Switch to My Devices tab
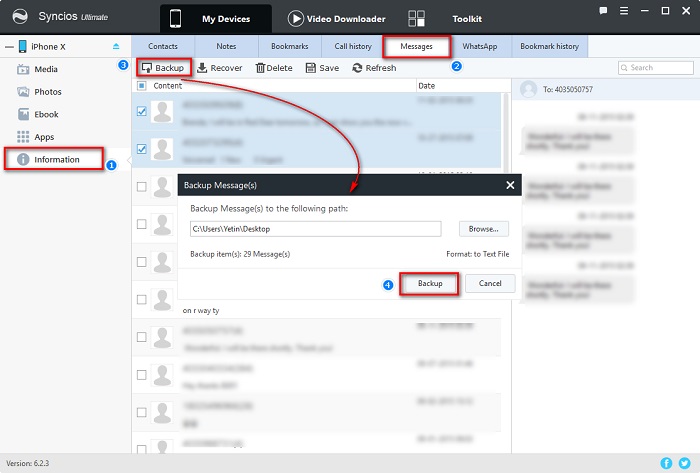This screenshot has width=700, height=473. tap(216, 19)
